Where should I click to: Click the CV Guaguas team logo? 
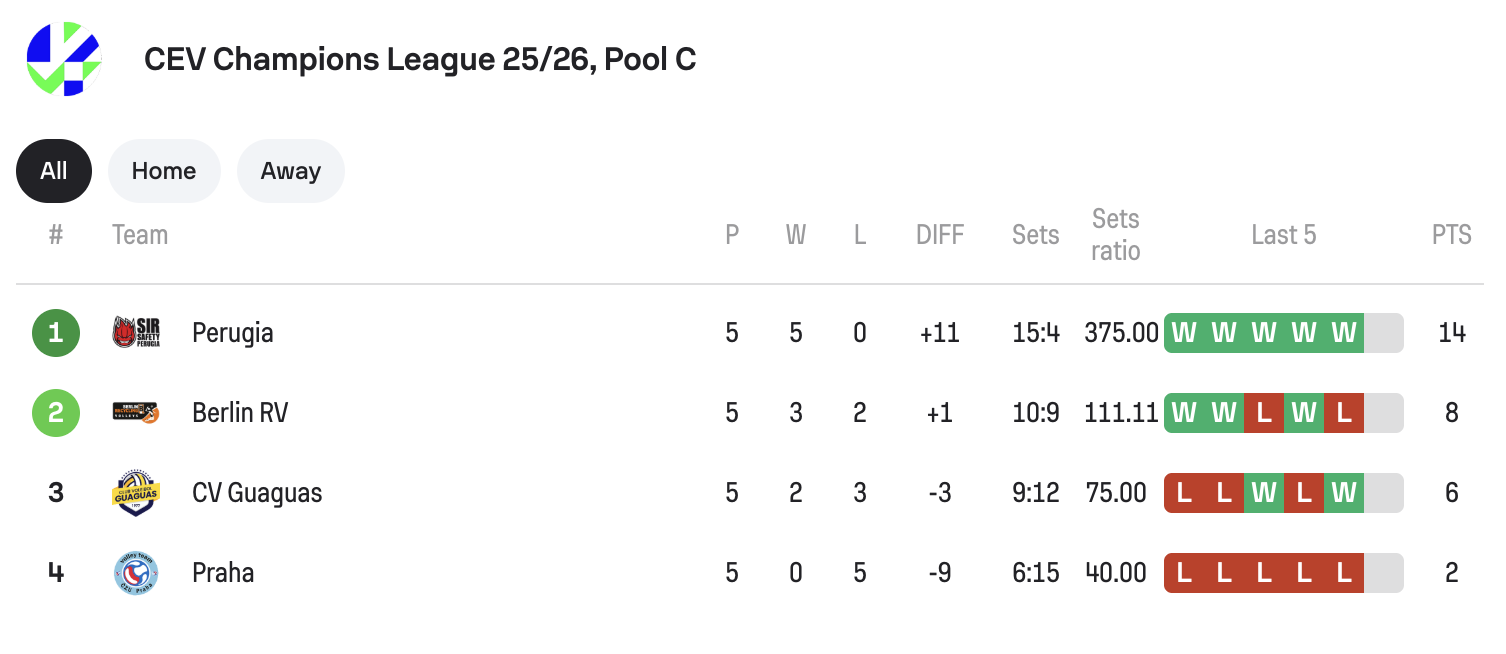(136, 492)
